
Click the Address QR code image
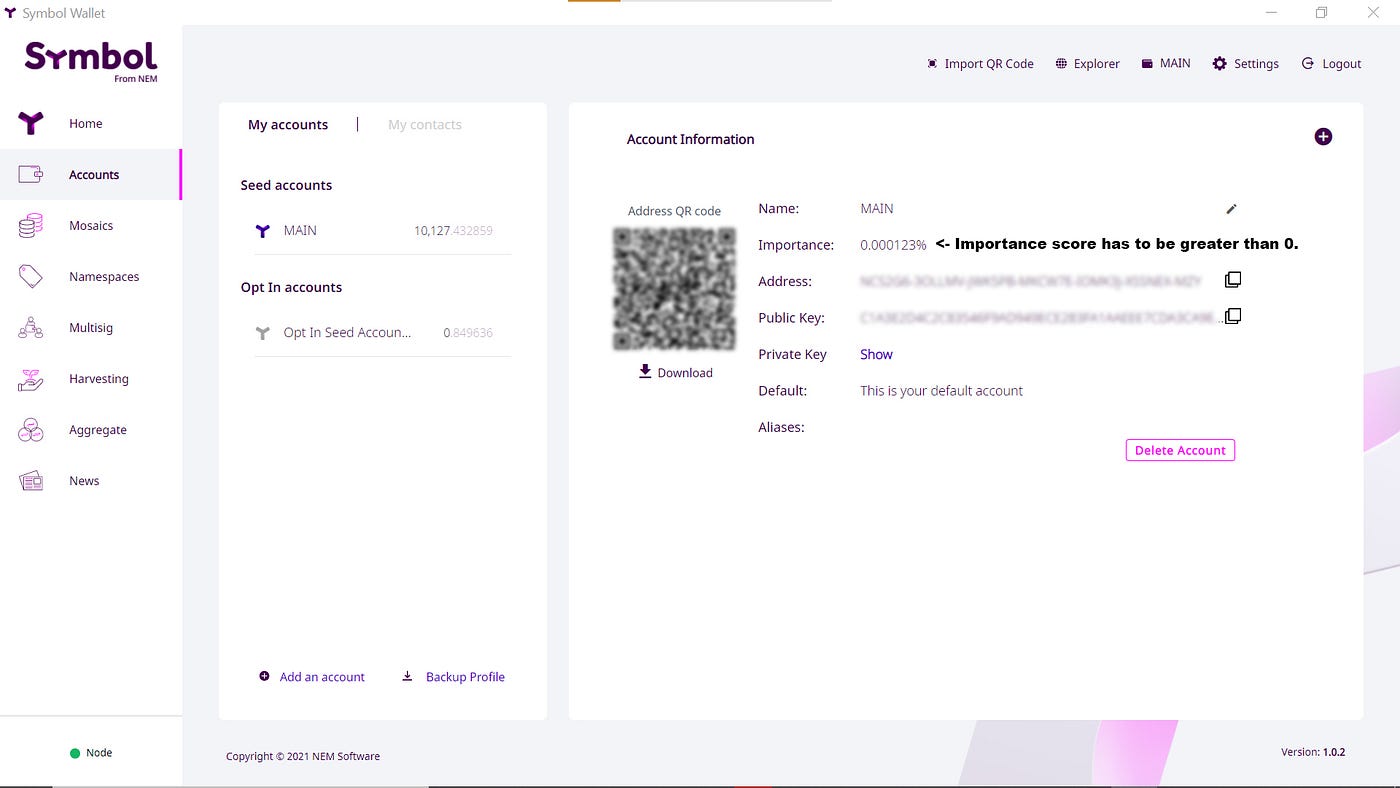click(x=674, y=289)
